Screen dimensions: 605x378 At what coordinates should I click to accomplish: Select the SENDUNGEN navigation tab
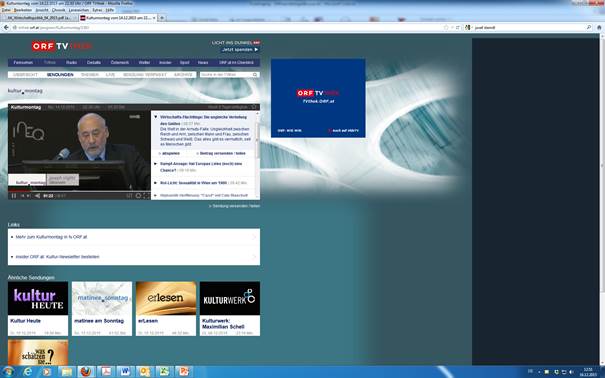(x=60, y=75)
